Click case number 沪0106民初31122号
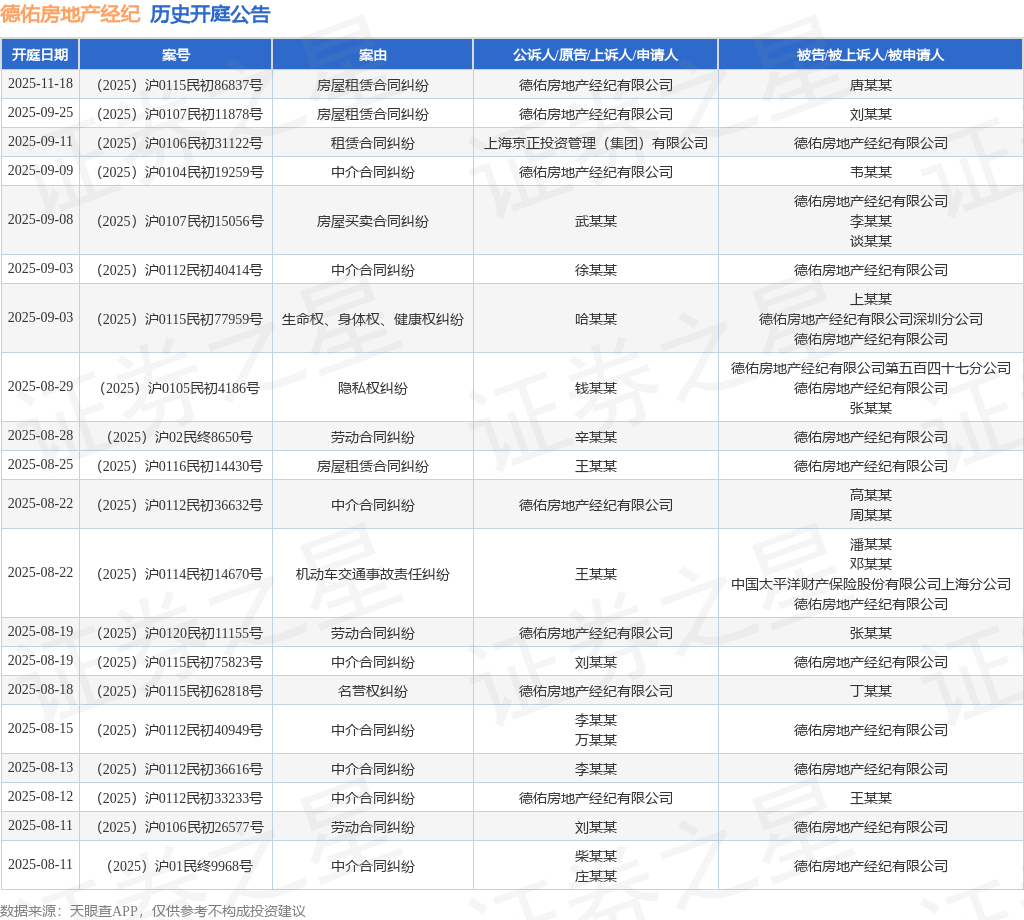1024x920 pixels. pyautogui.click(x=180, y=143)
